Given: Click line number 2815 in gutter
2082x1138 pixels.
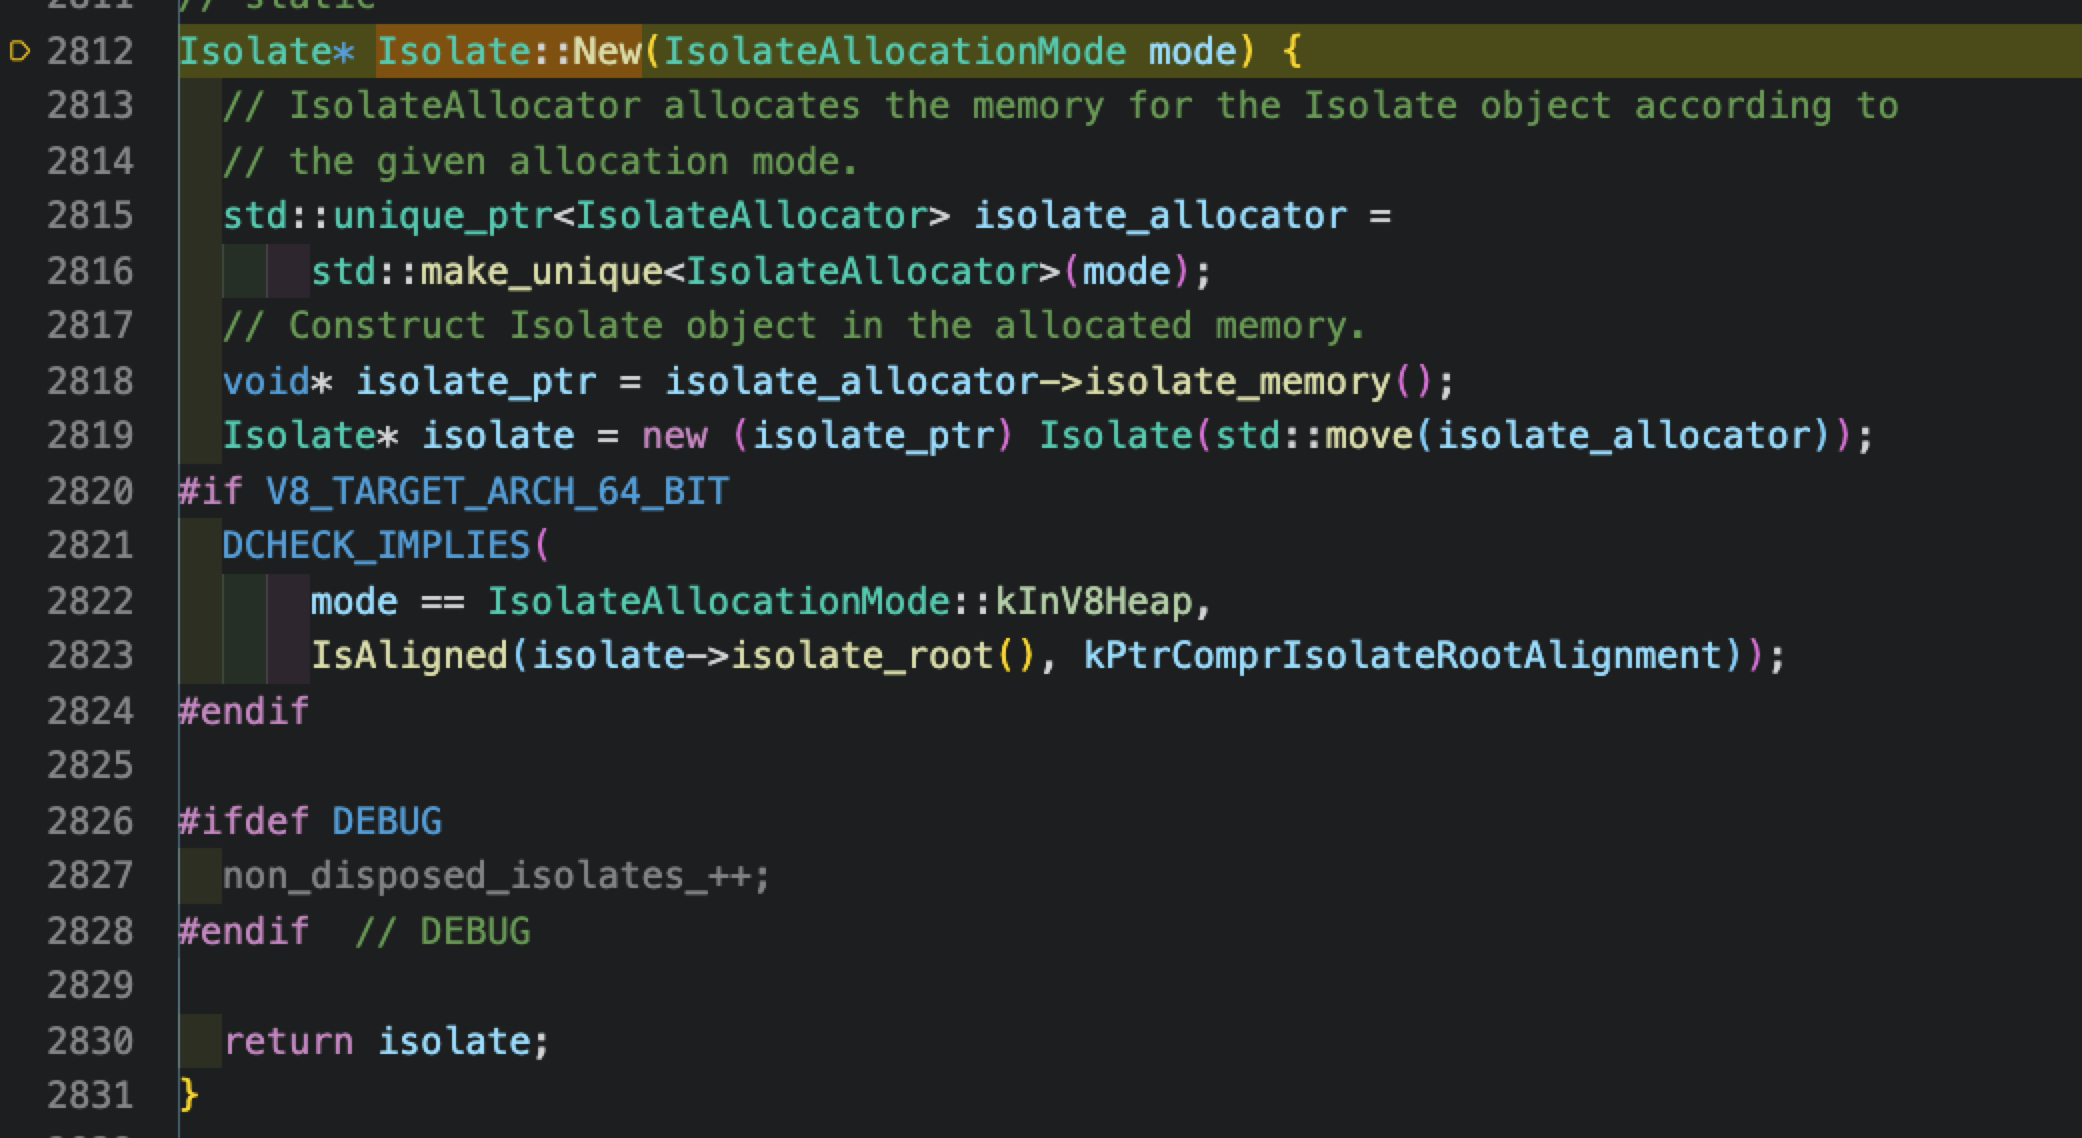Looking at the screenshot, I should 90,215.
